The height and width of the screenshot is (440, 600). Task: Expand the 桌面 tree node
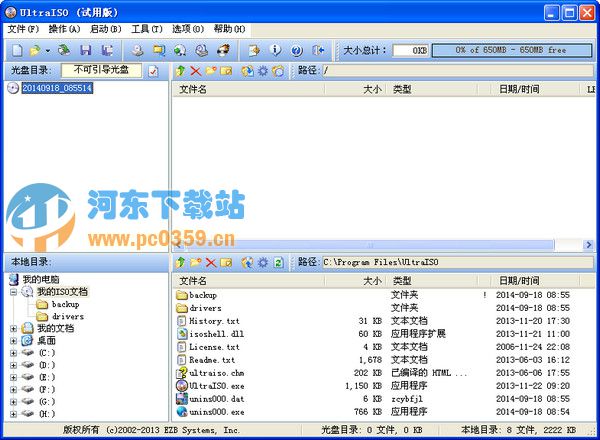coord(13,341)
